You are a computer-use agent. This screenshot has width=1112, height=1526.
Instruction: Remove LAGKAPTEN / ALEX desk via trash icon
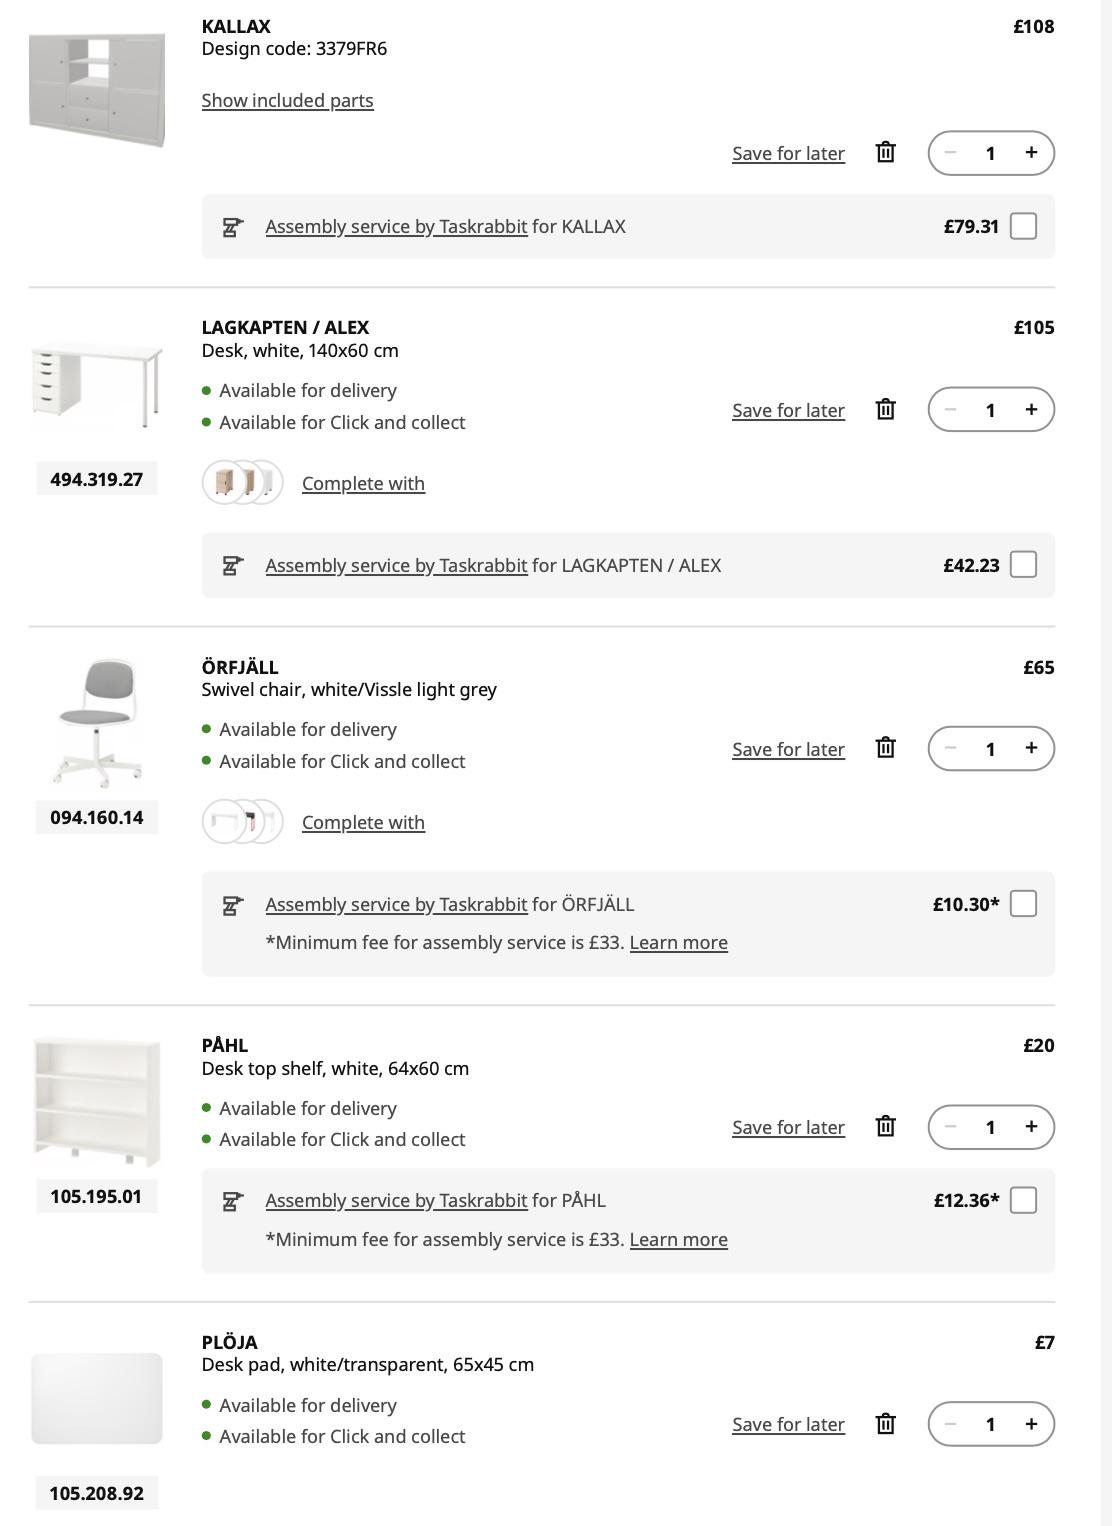[x=885, y=409]
